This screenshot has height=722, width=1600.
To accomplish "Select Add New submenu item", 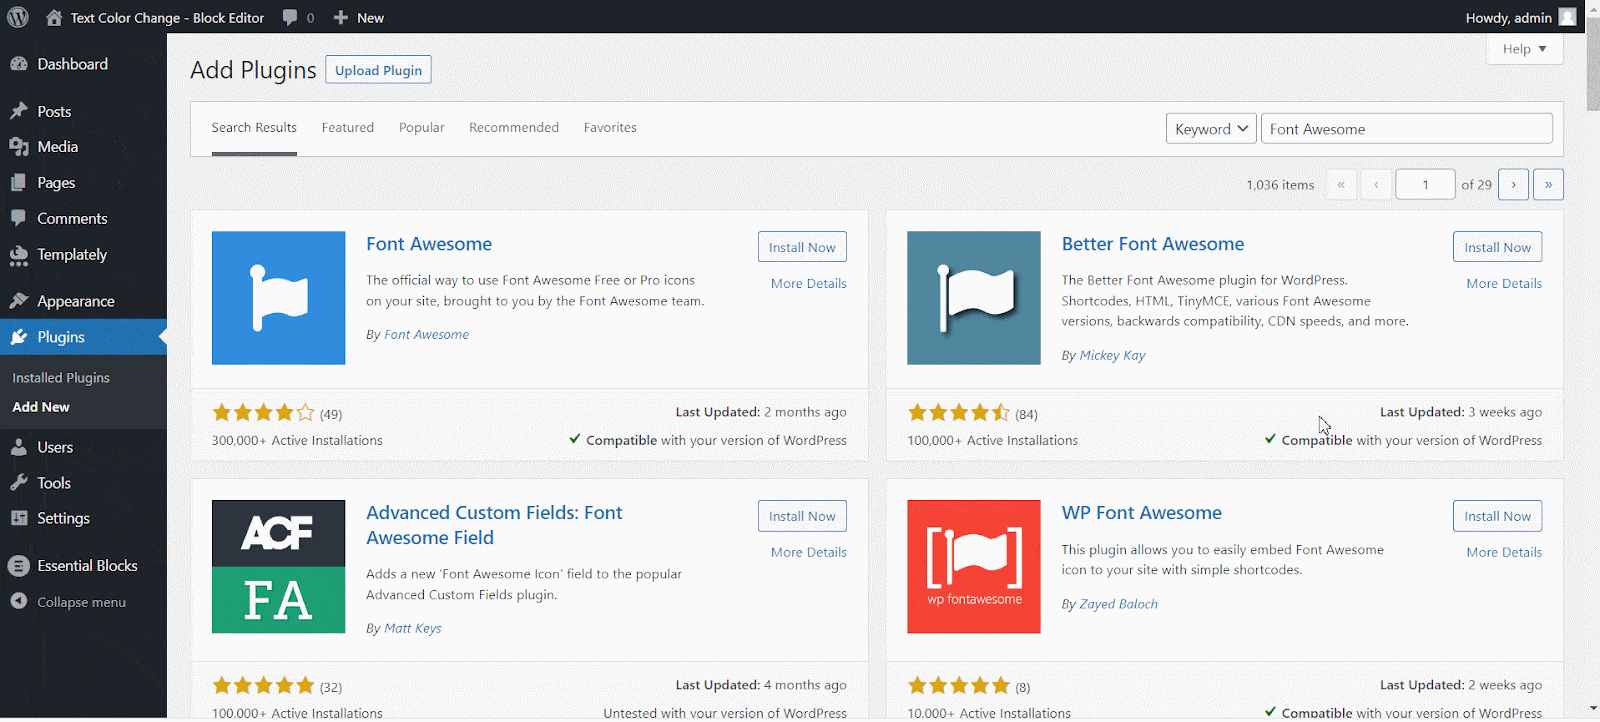I will 41,407.
